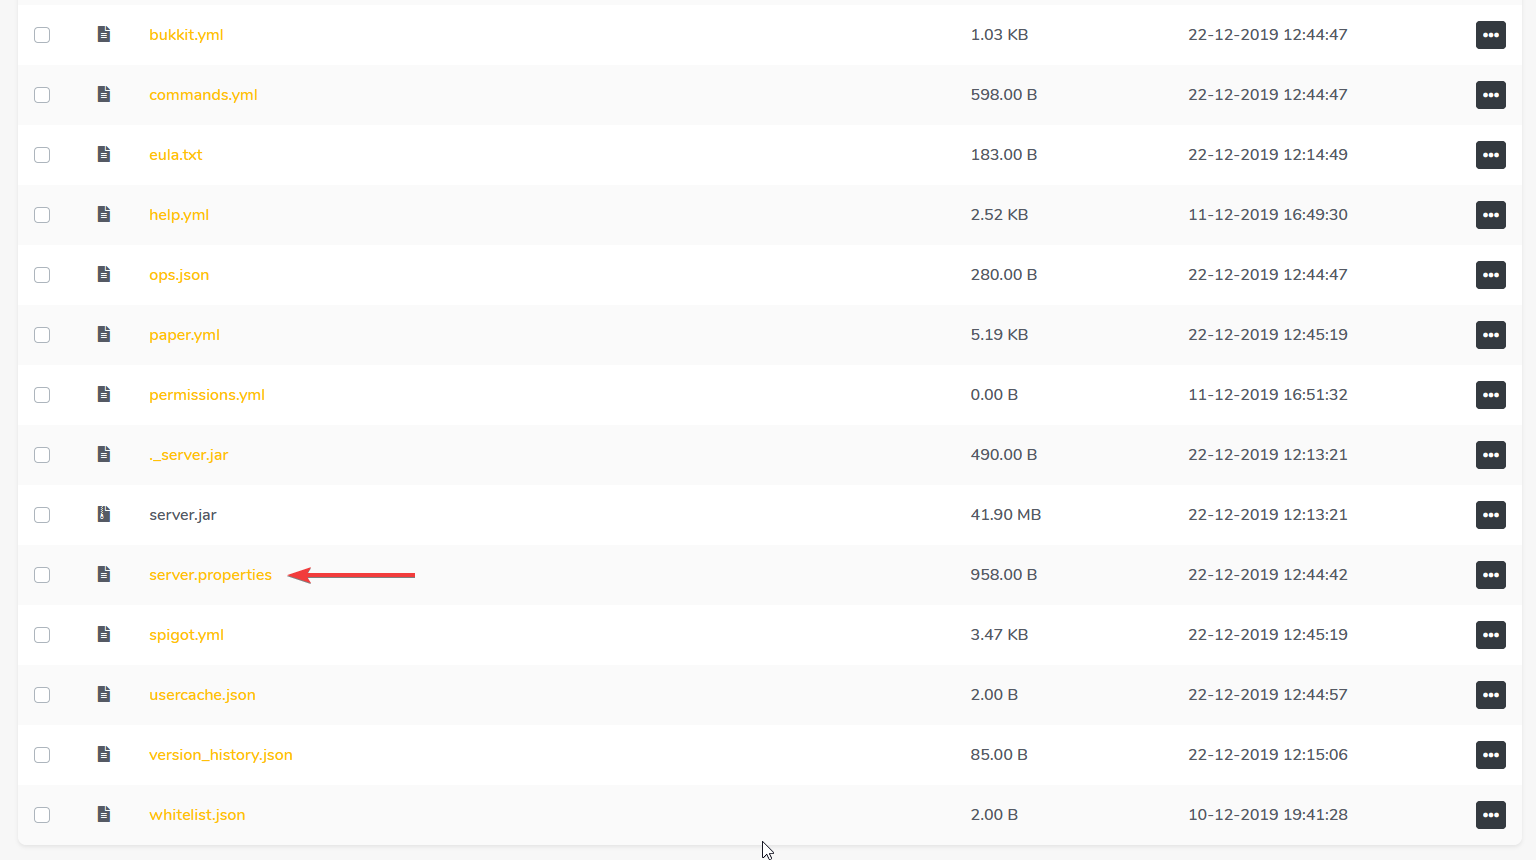
Task: Click the file icon beside paper.yml
Action: [x=103, y=335]
